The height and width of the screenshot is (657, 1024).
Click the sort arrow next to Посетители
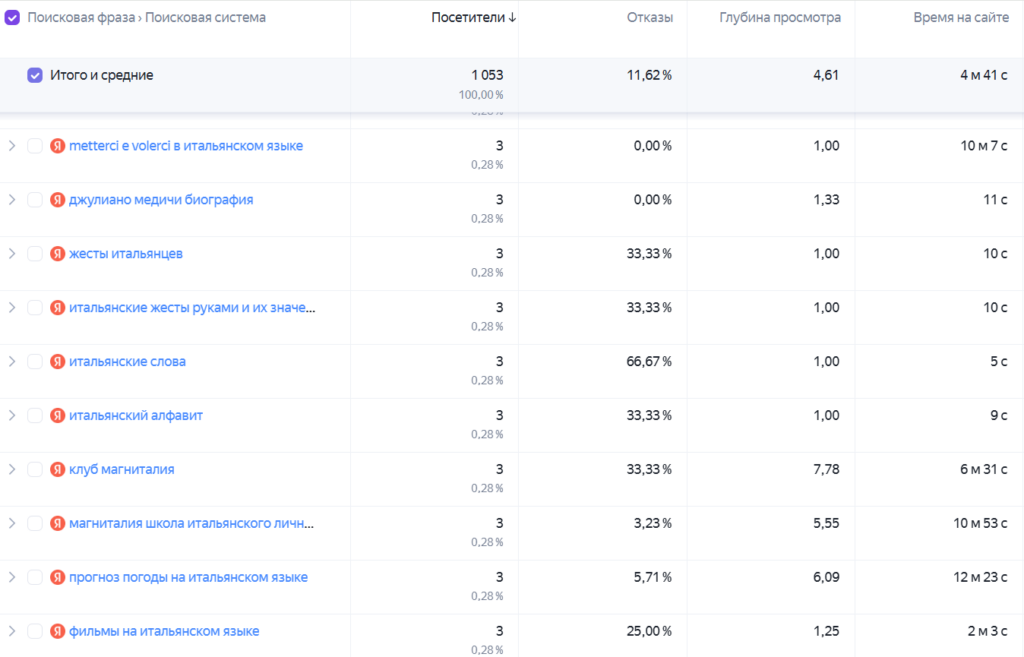tap(513, 18)
